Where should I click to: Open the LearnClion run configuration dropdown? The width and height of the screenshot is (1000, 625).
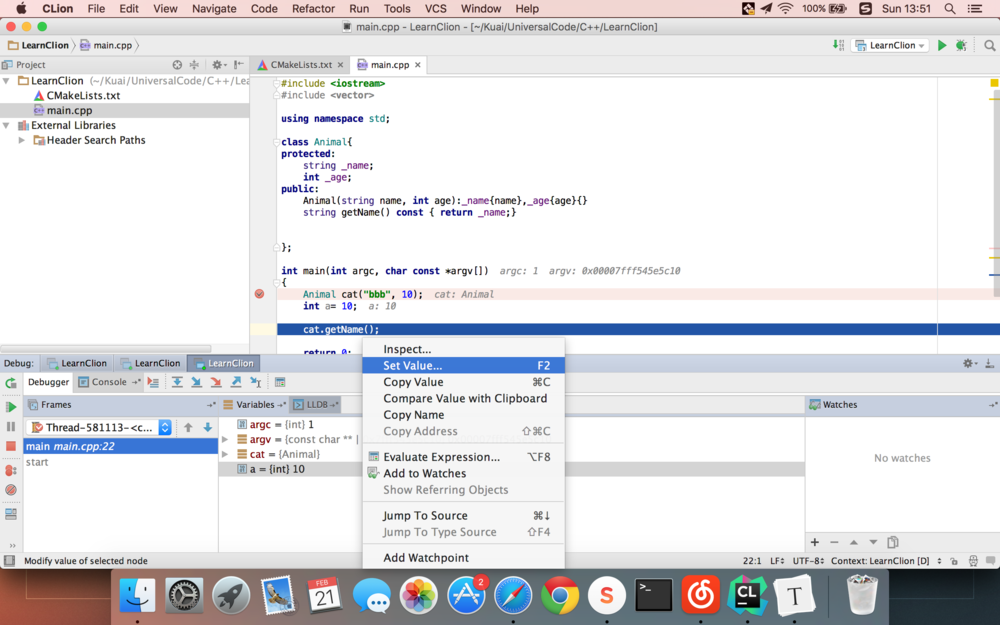click(x=890, y=45)
